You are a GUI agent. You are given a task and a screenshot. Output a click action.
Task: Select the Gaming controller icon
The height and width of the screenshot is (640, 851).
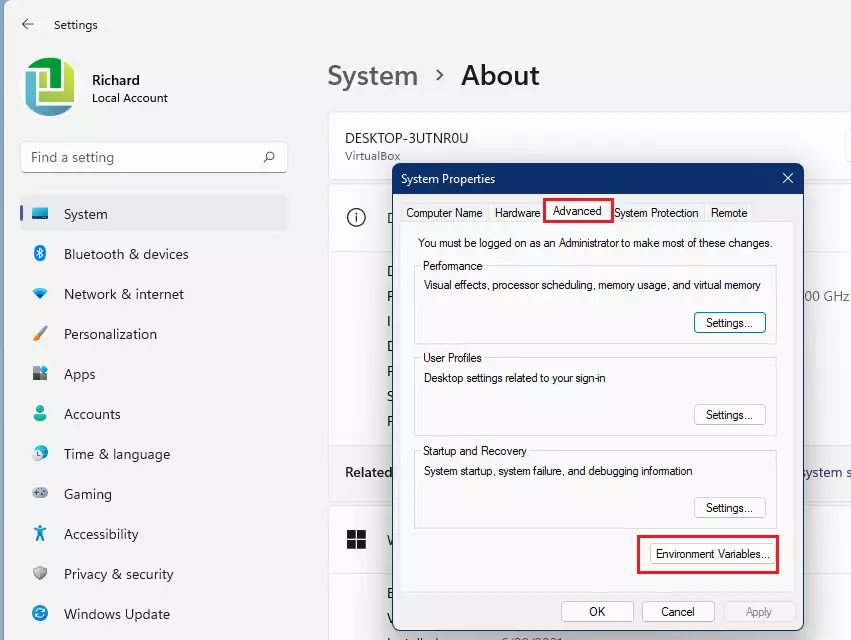click(40, 493)
